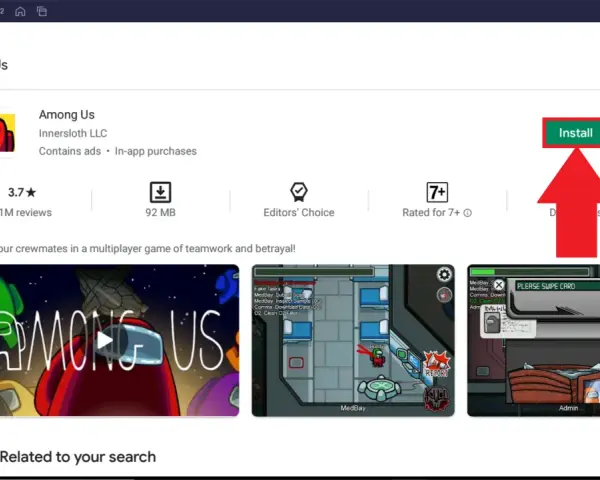
Task: Open Innersloth LLC developer page
Action: pyautogui.click(x=73, y=133)
